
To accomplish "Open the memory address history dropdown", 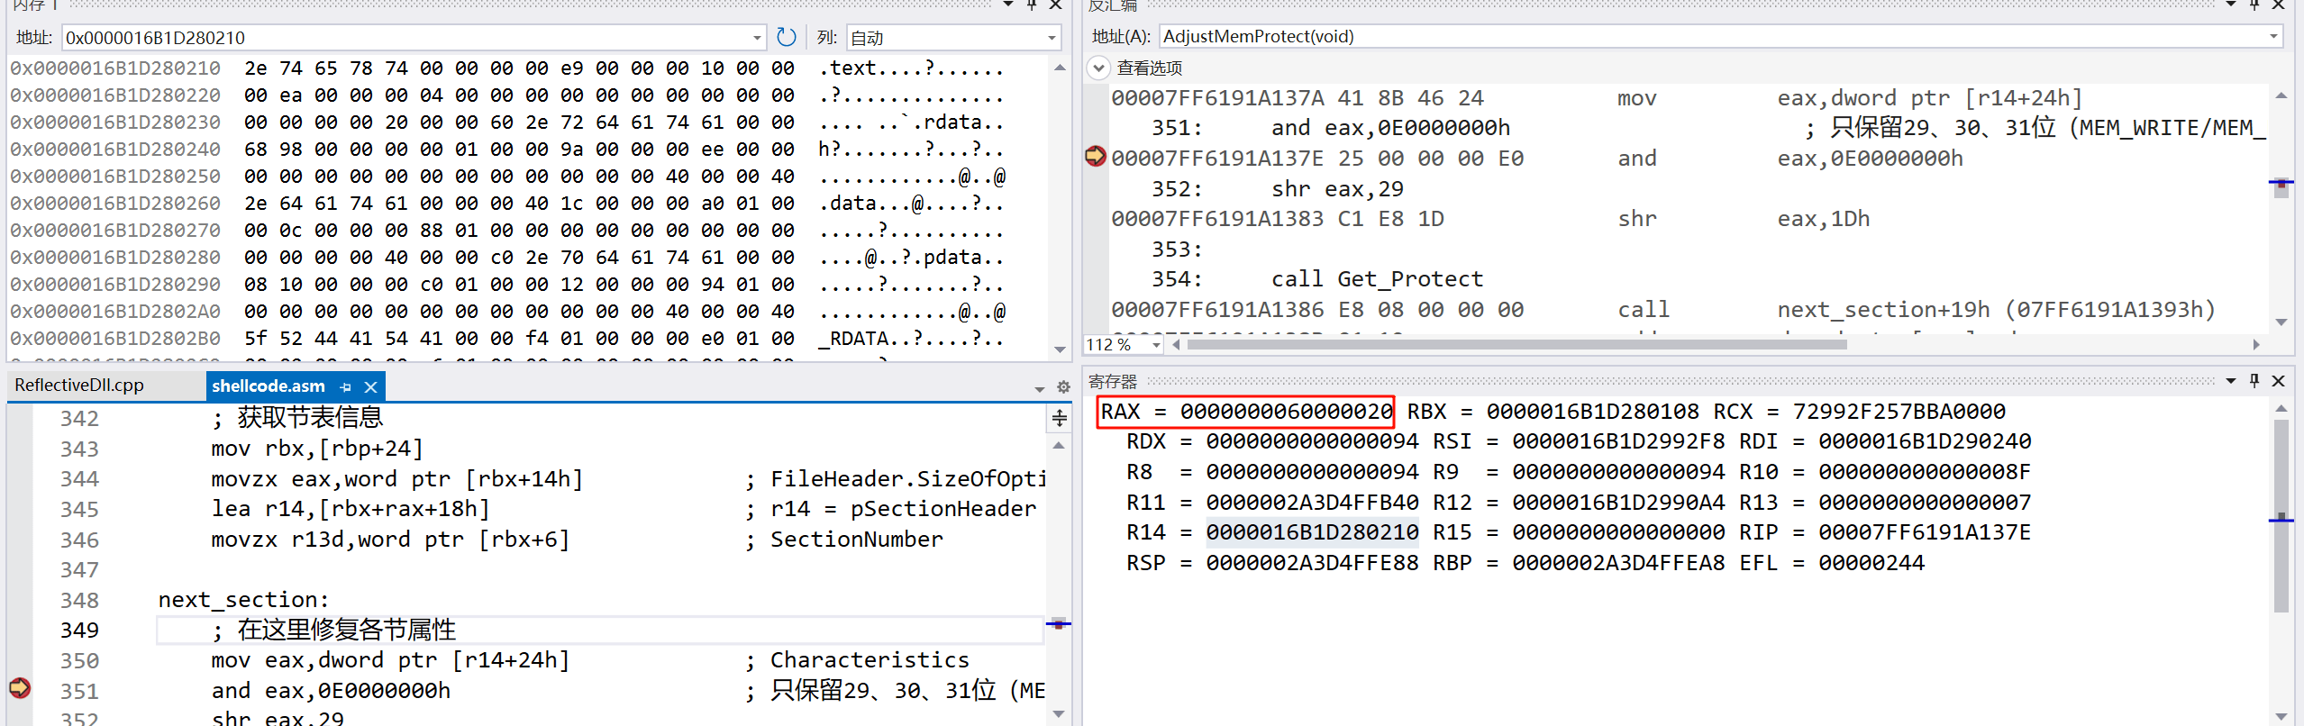I will point(756,38).
